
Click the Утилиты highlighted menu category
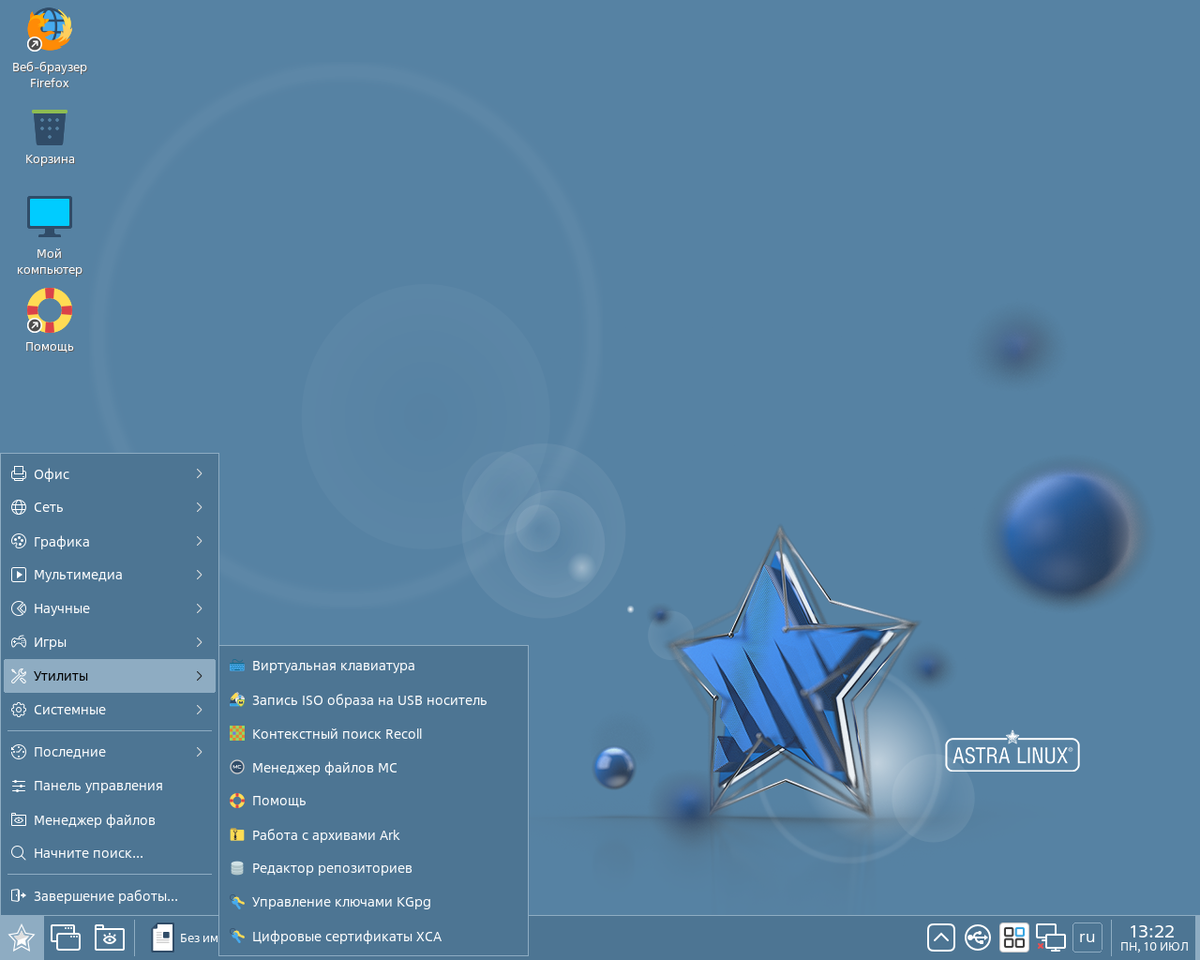click(x=110, y=676)
